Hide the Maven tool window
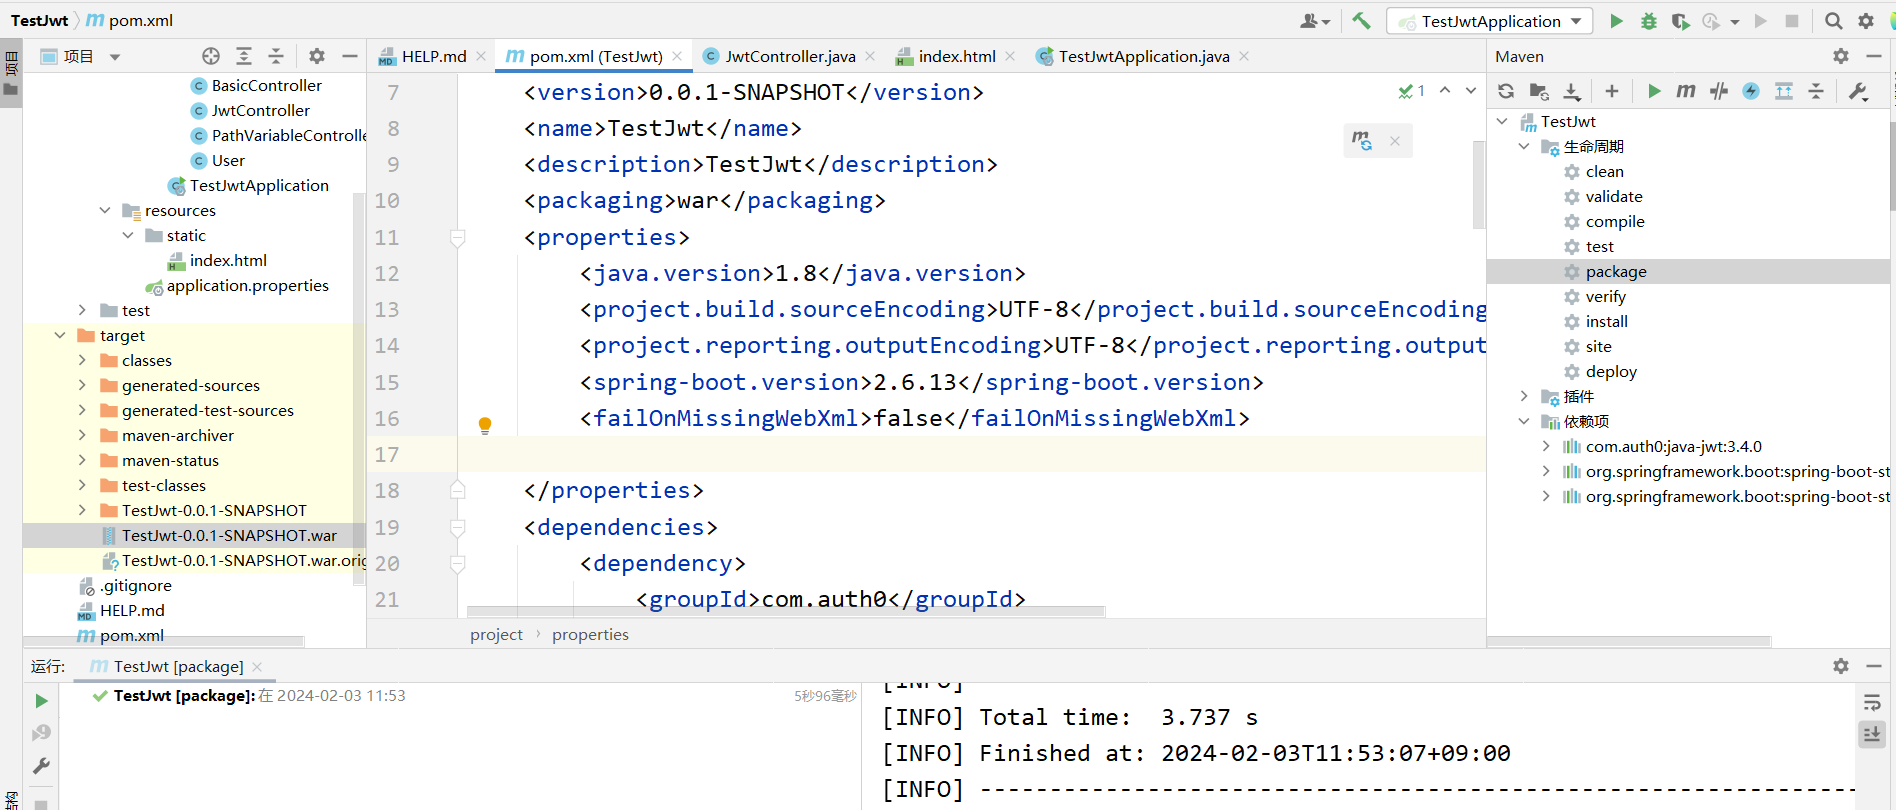 1874,56
